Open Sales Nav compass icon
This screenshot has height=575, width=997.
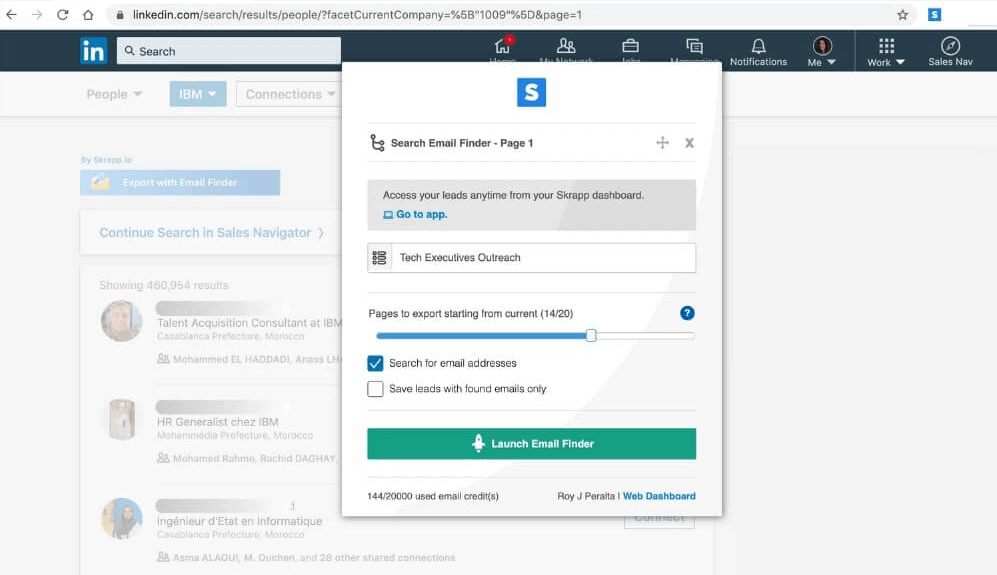click(x=950, y=47)
